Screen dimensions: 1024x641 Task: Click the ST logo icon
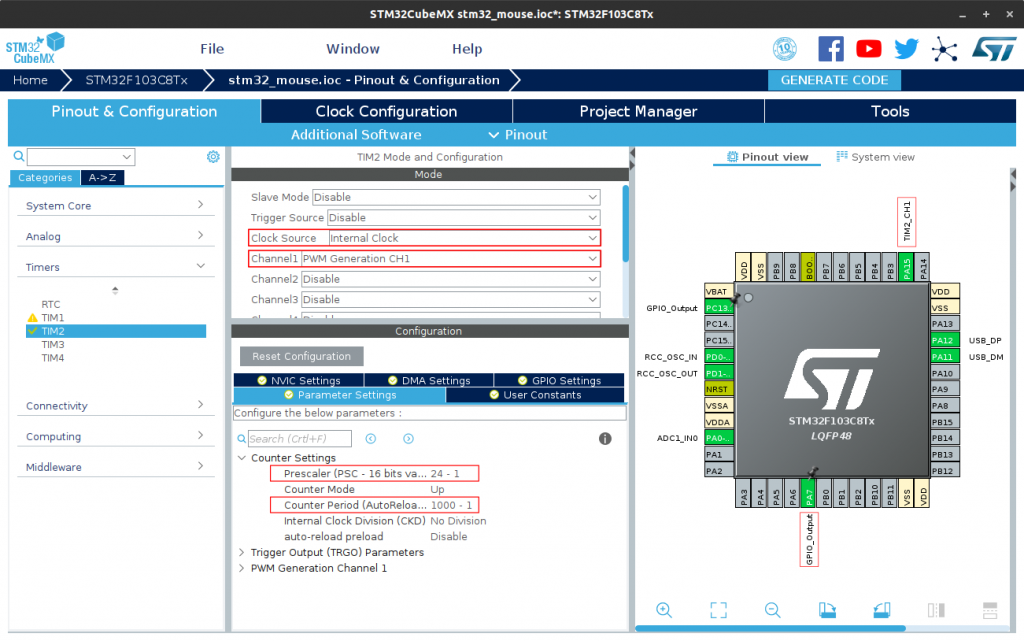tap(994, 49)
